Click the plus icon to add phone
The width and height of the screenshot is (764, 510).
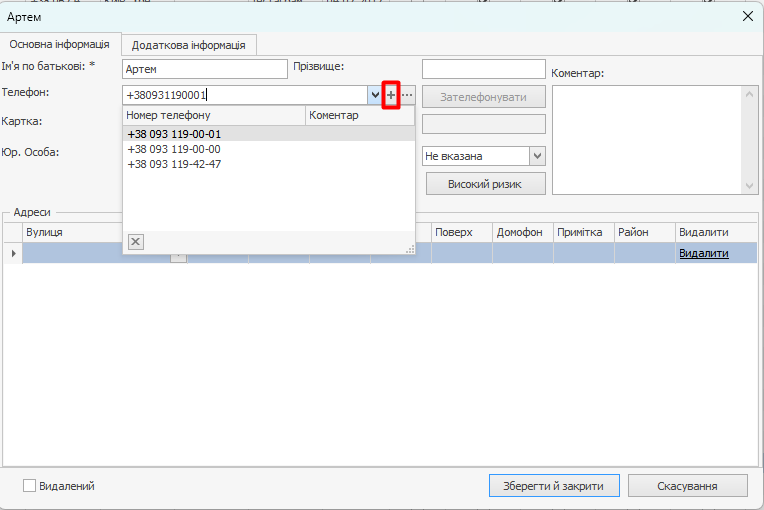[x=392, y=95]
